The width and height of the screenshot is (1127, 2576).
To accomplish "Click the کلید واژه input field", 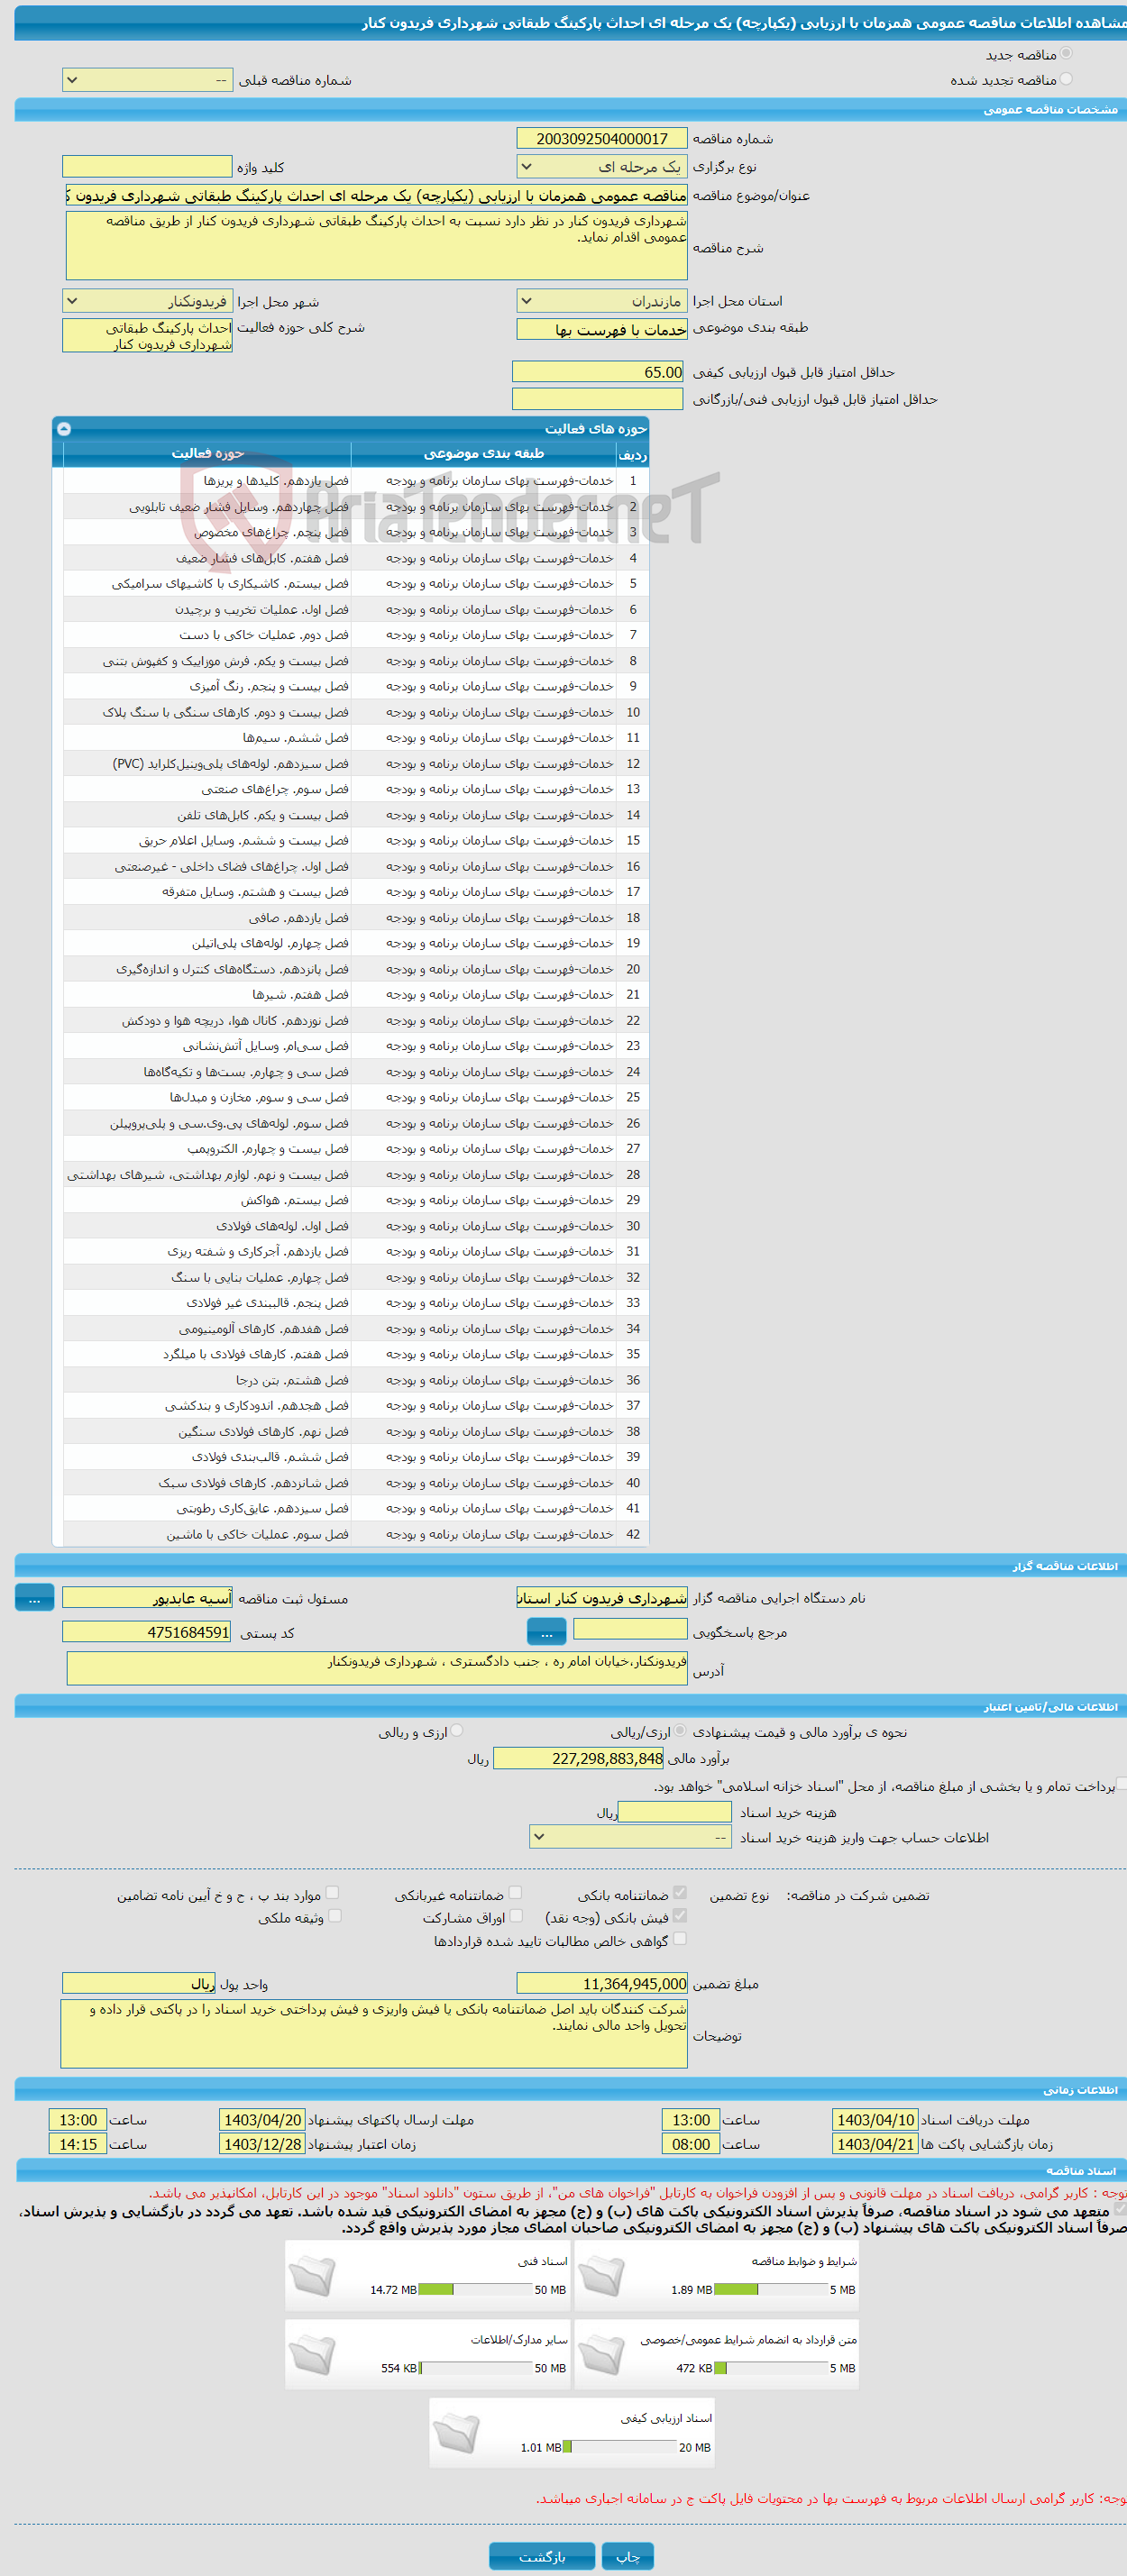I will pyautogui.click(x=147, y=166).
